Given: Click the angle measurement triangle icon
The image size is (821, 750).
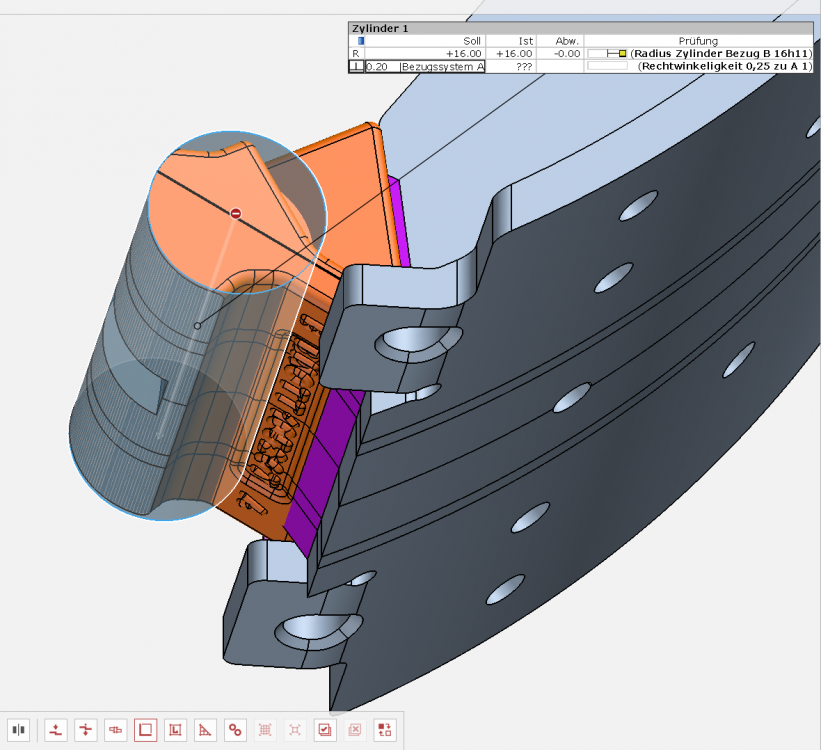Looking at the screenshot, I should click(x=205, y=730).
